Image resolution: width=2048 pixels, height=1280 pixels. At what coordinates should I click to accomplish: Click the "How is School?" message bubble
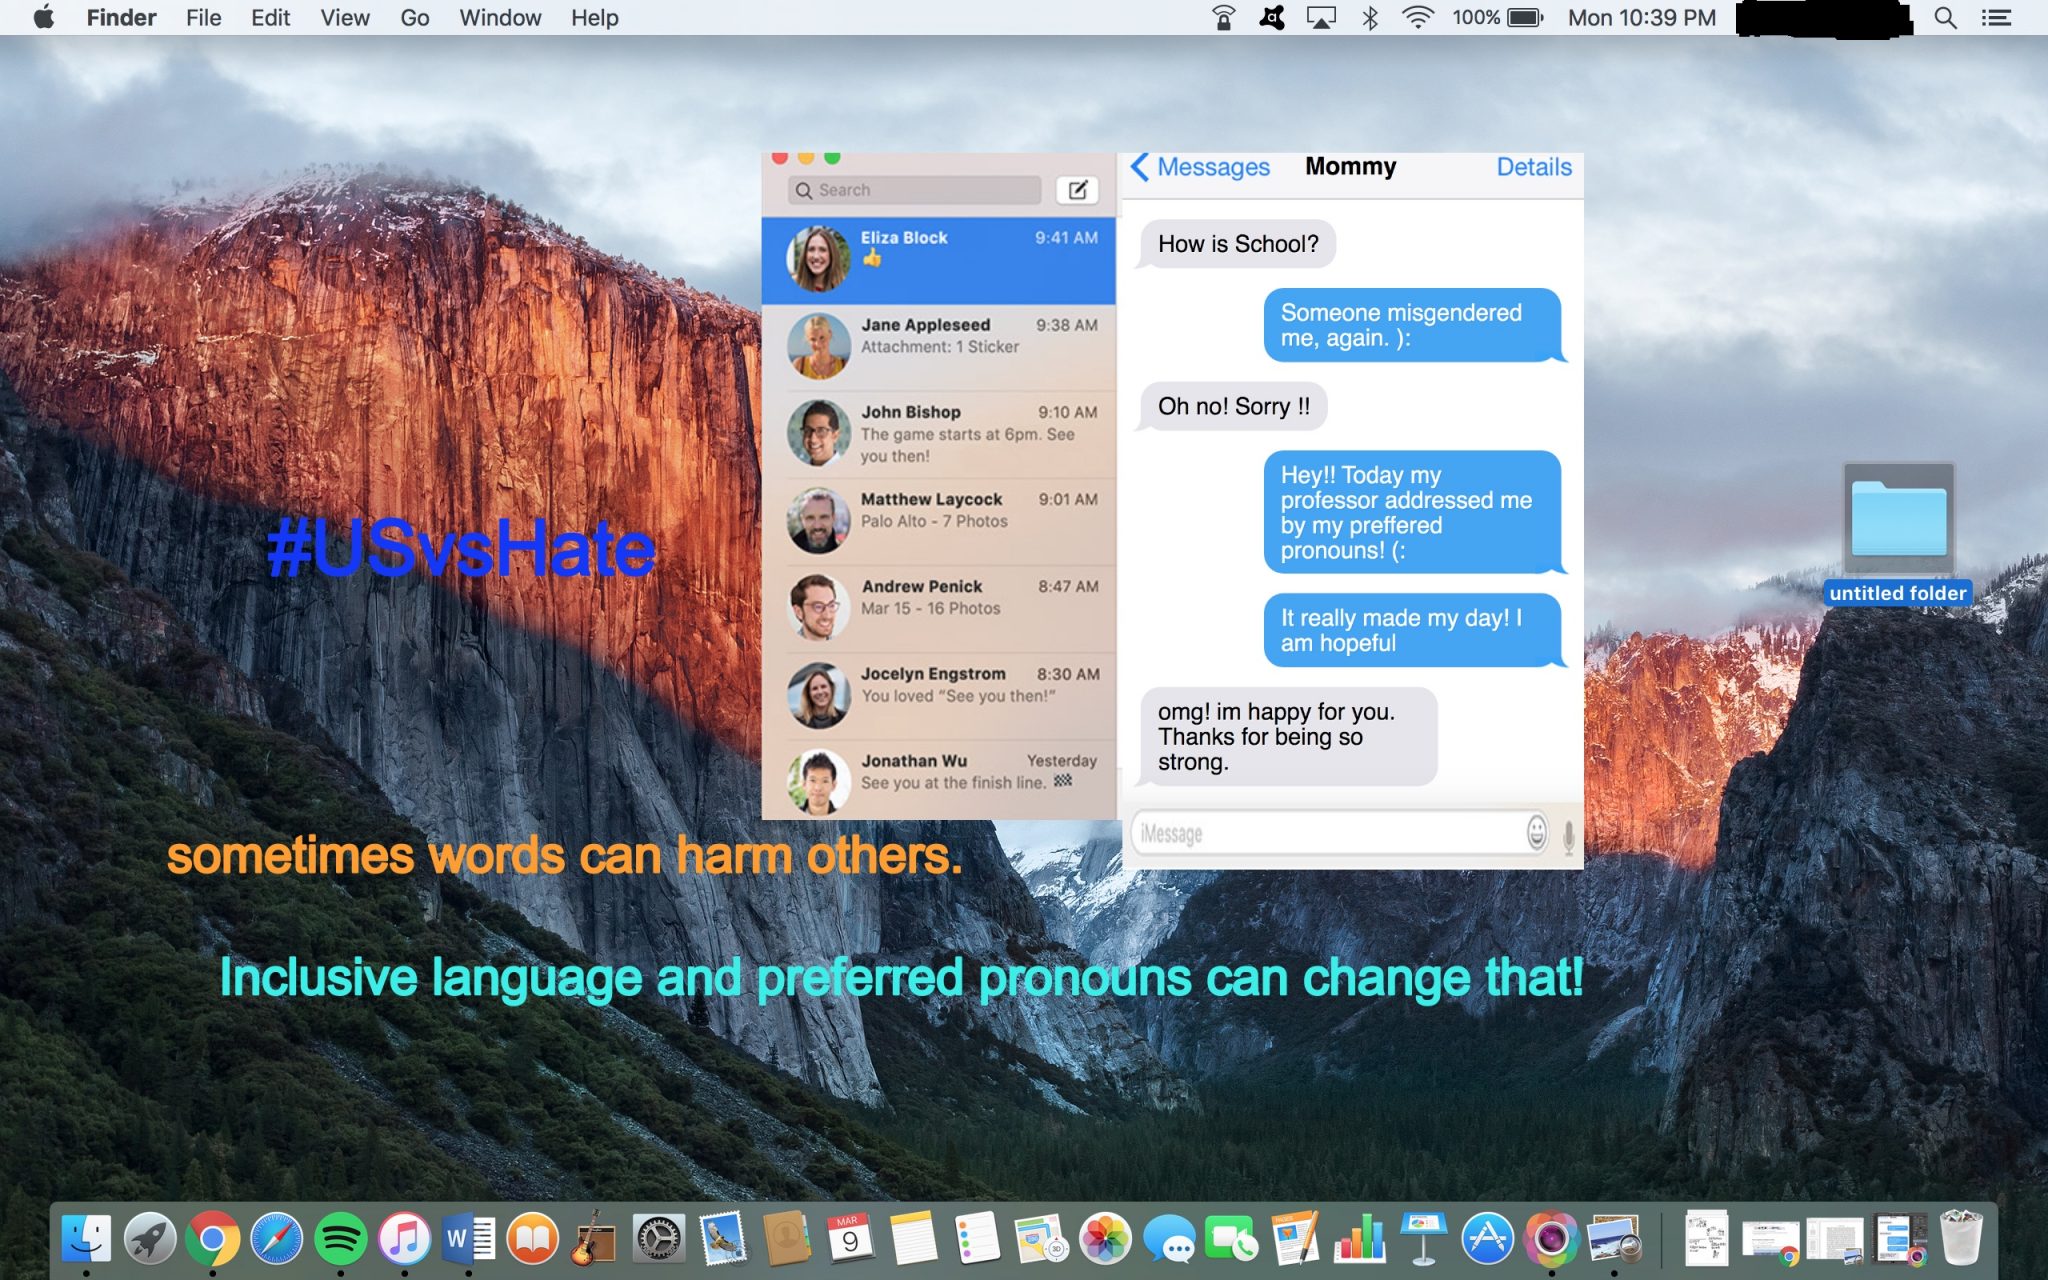click(x=1238, y=244)
